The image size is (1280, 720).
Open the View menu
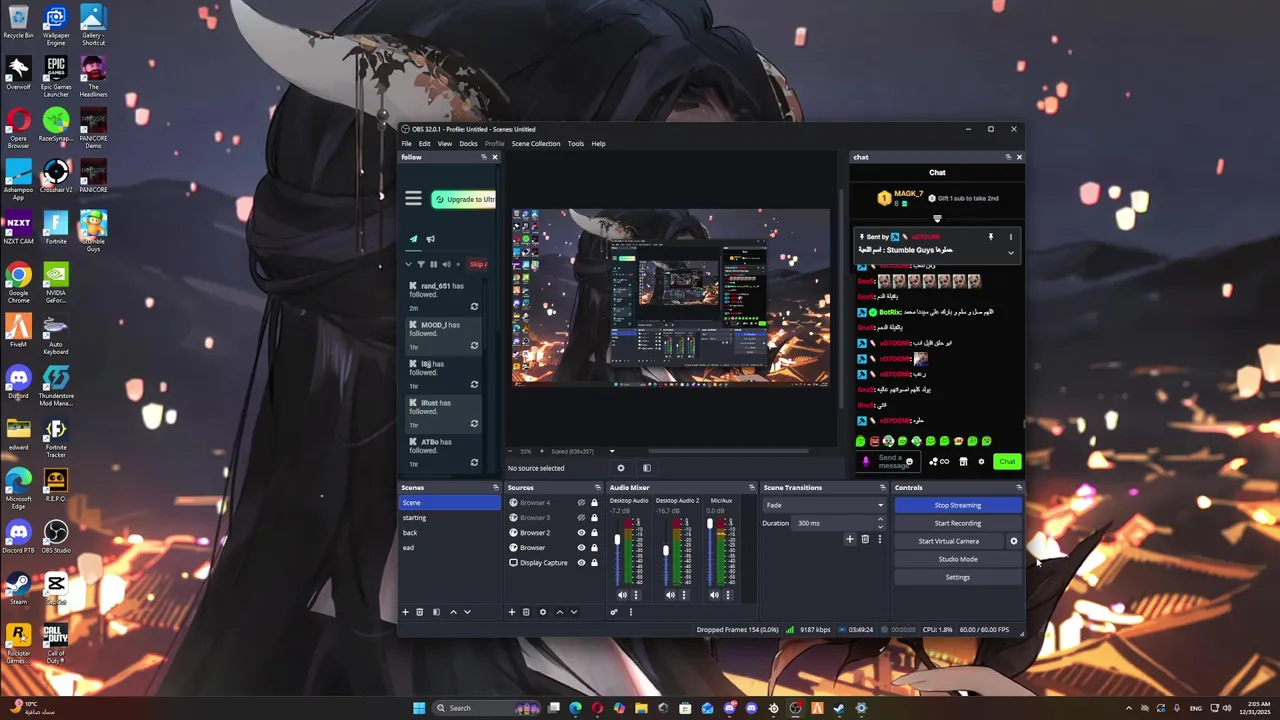pyautogui.click(x=444, y=144)
